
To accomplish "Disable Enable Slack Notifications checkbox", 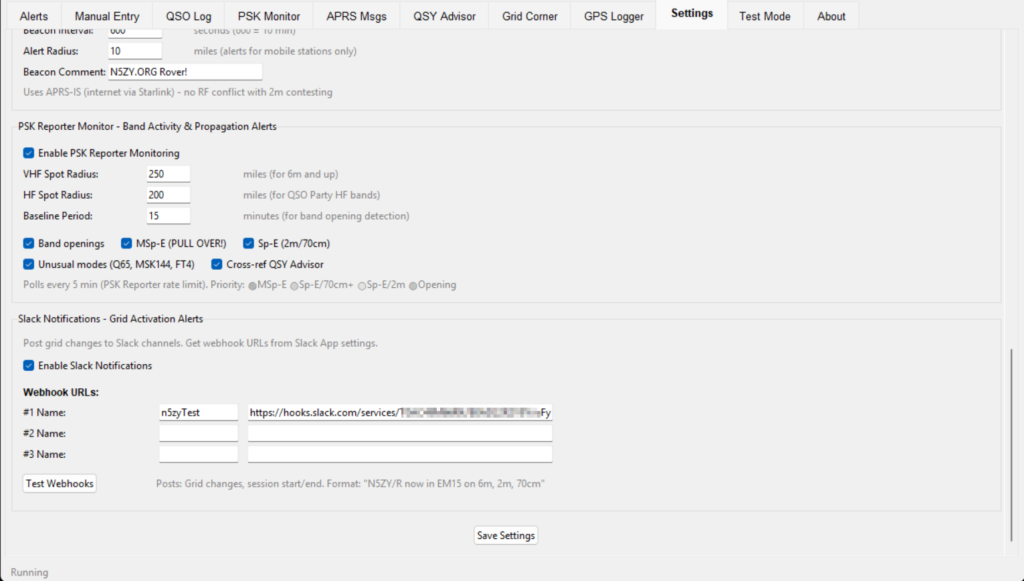I will point(28,365).
